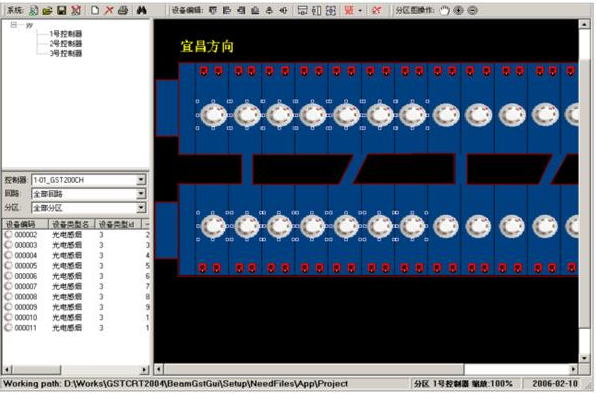Select device 000002 radio button in list
This screenshot has height=396, width=596.
coord(8,234)
